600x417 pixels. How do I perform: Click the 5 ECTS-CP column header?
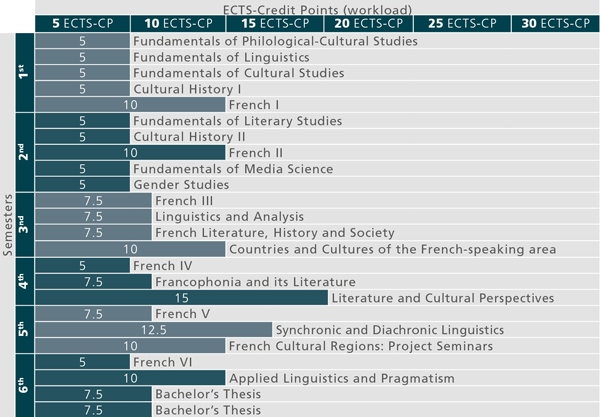click(83, 22)
